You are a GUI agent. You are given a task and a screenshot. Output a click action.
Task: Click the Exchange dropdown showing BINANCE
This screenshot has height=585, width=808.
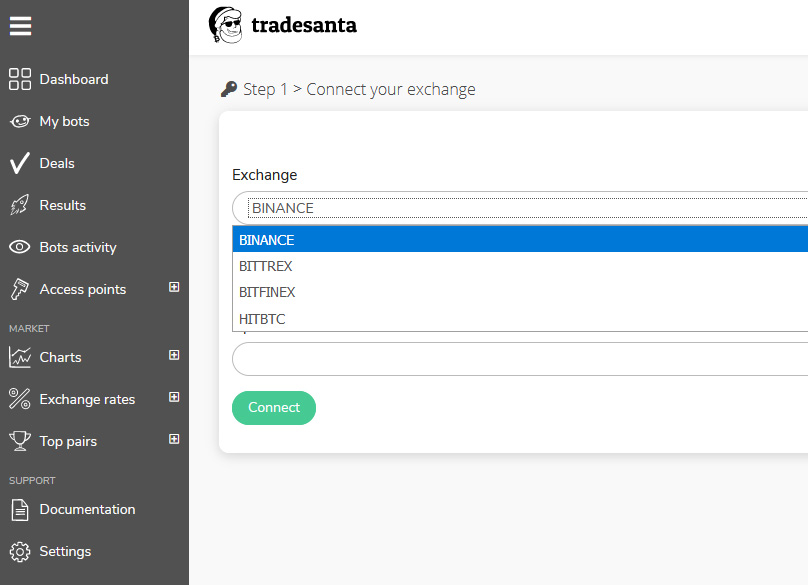520,208
